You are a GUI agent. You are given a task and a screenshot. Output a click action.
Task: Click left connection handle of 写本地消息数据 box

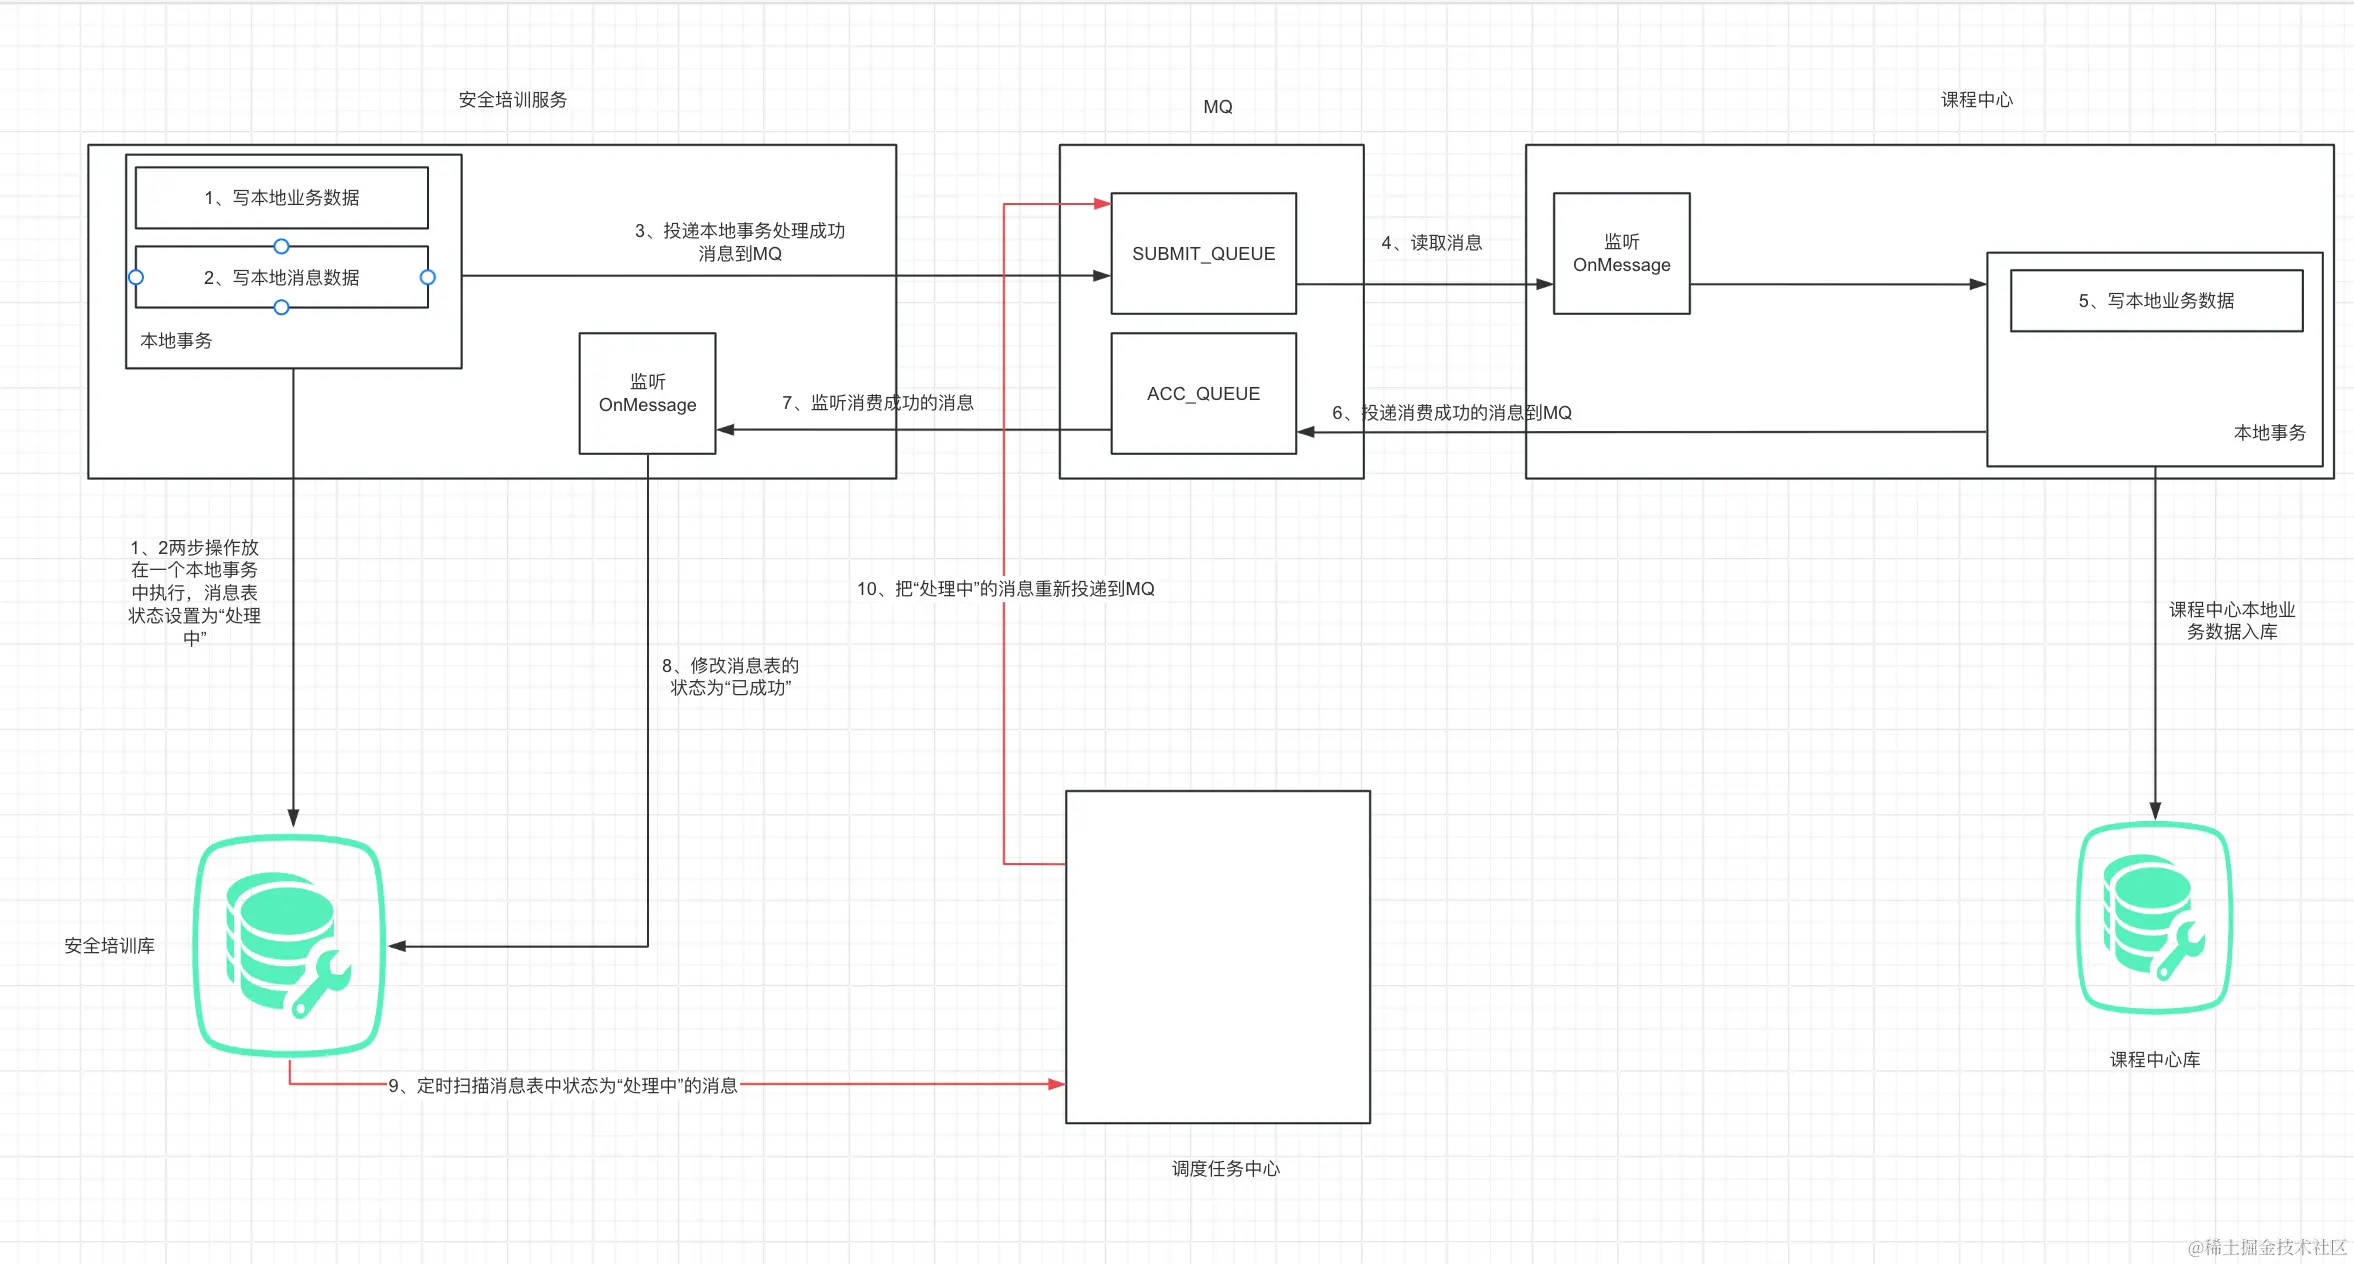click(x=136, y=277)
